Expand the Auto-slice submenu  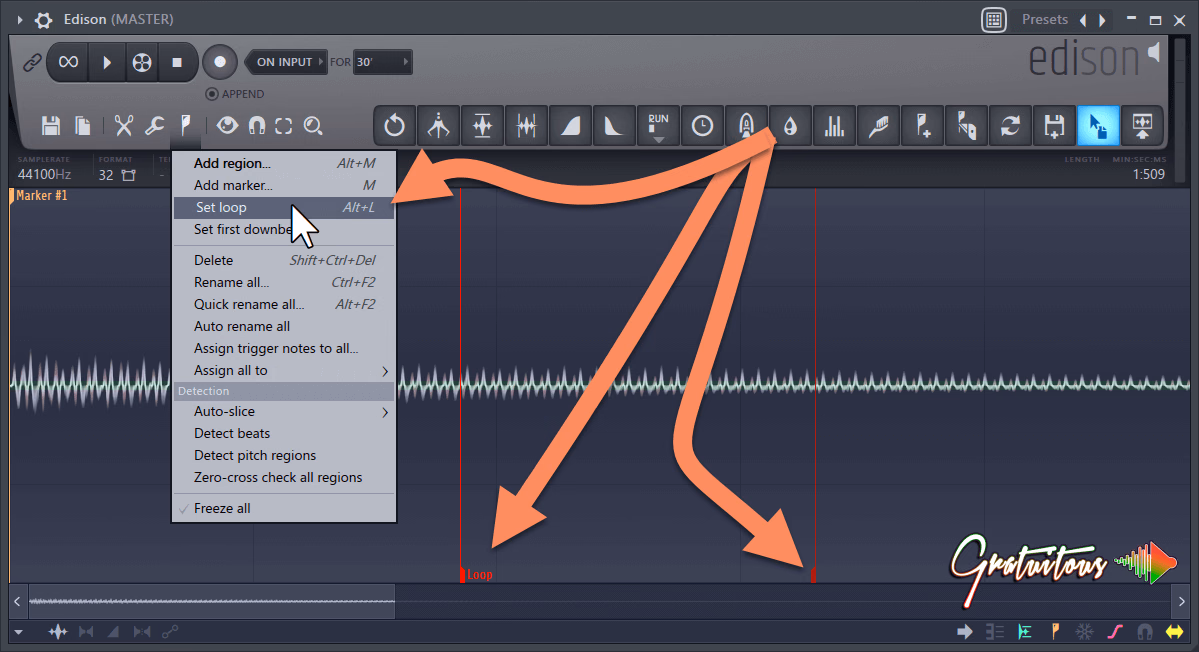pyautogui.click(x=284, y=412)
